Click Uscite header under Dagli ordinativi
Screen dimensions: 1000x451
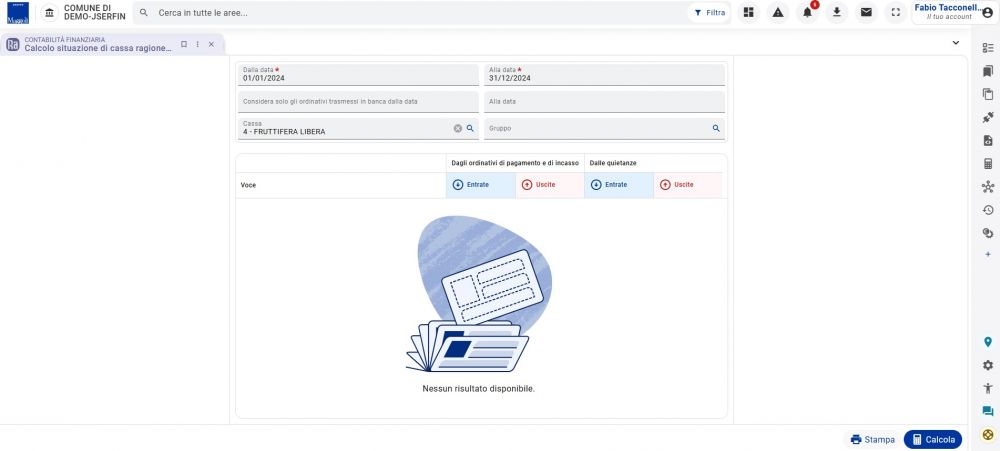tap(550, 185)
